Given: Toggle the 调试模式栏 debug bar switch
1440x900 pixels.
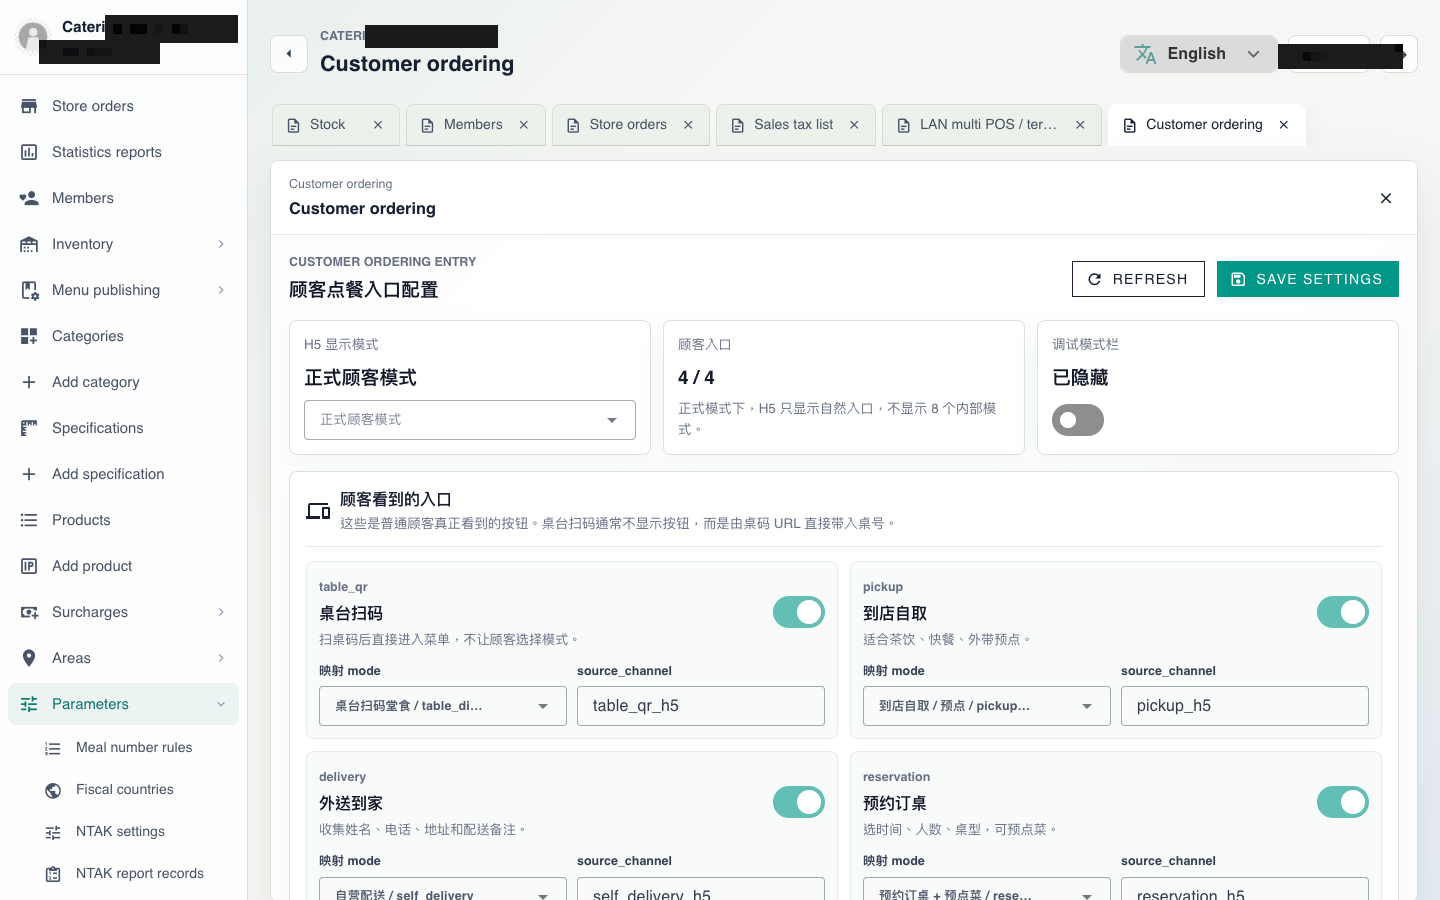Looking at the screenshot, I should (1078, 420).
